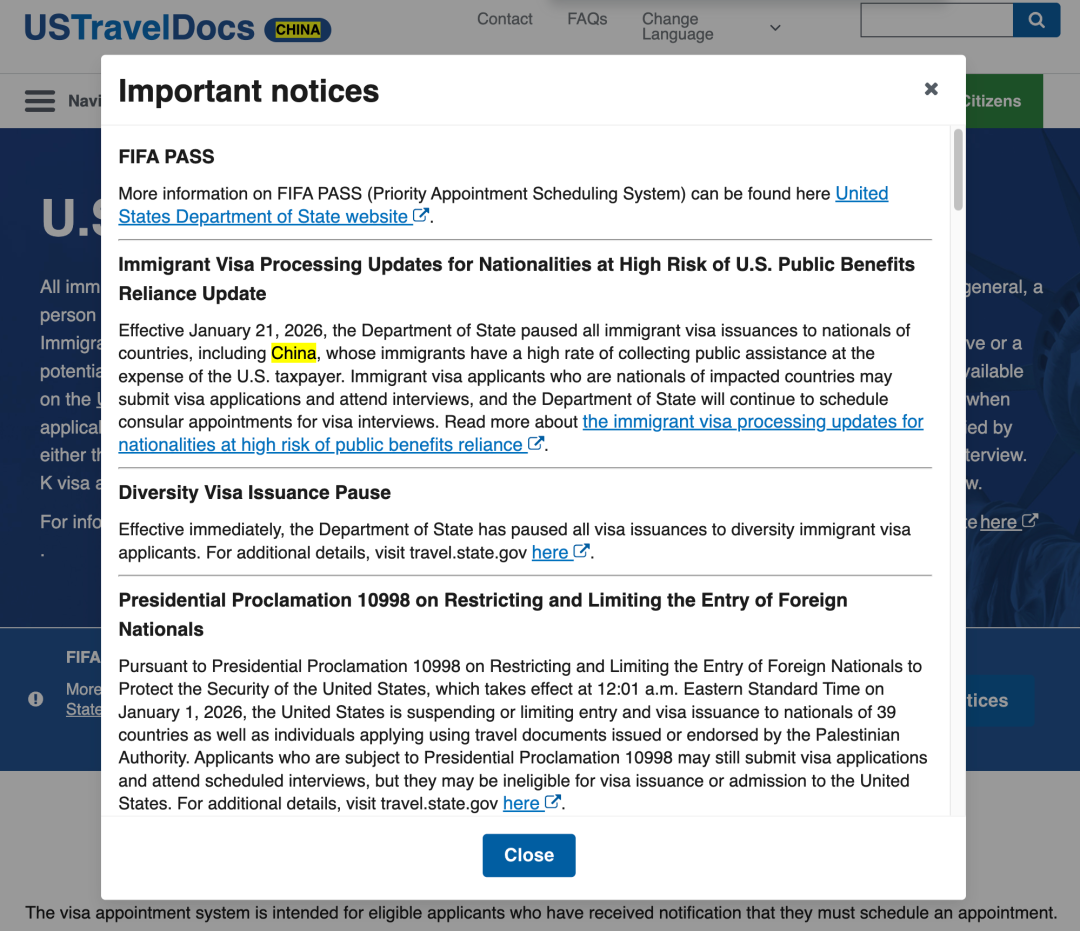The height and width of the screenshot is (931, 1080).
Task: Click the external-link icon after State website link
Action: (x=420, y=216)
